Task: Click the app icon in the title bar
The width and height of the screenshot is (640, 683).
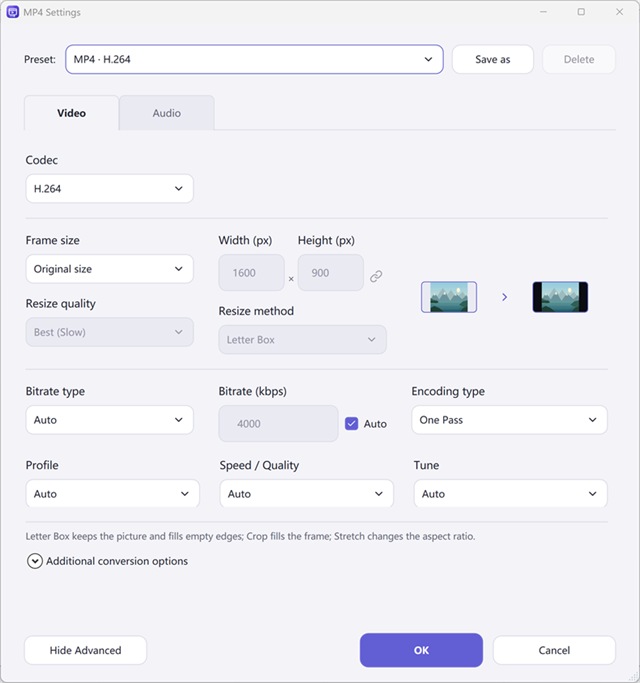Action: [x=13, y=12]
